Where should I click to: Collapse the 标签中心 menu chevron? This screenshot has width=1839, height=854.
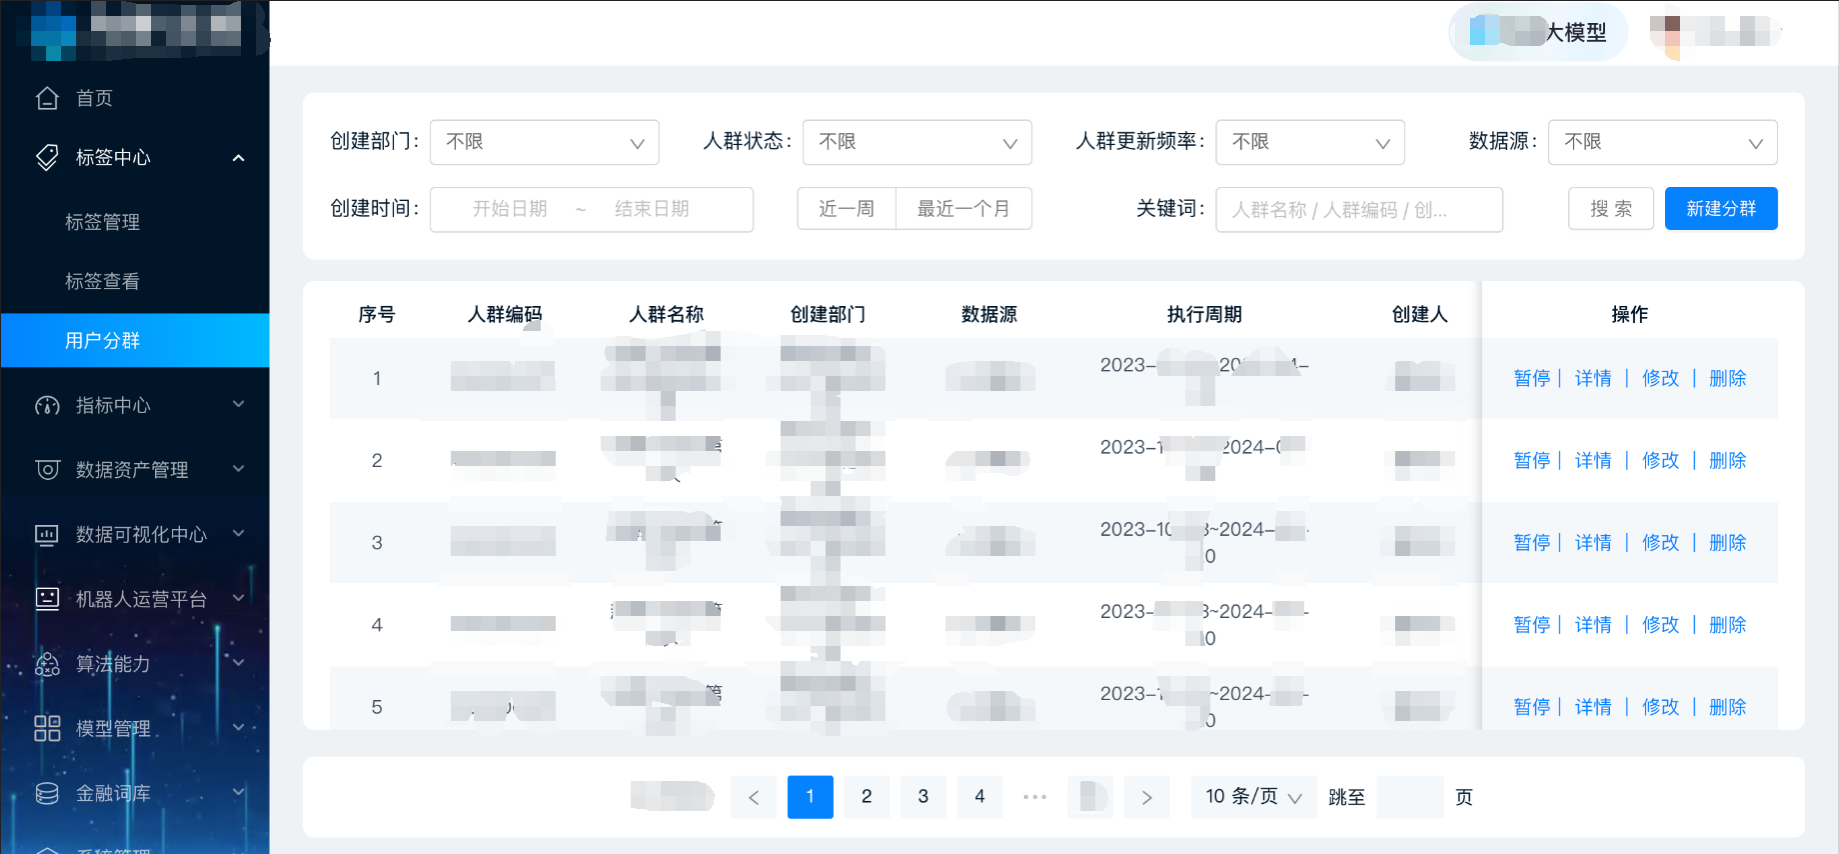tap(238, 157)
